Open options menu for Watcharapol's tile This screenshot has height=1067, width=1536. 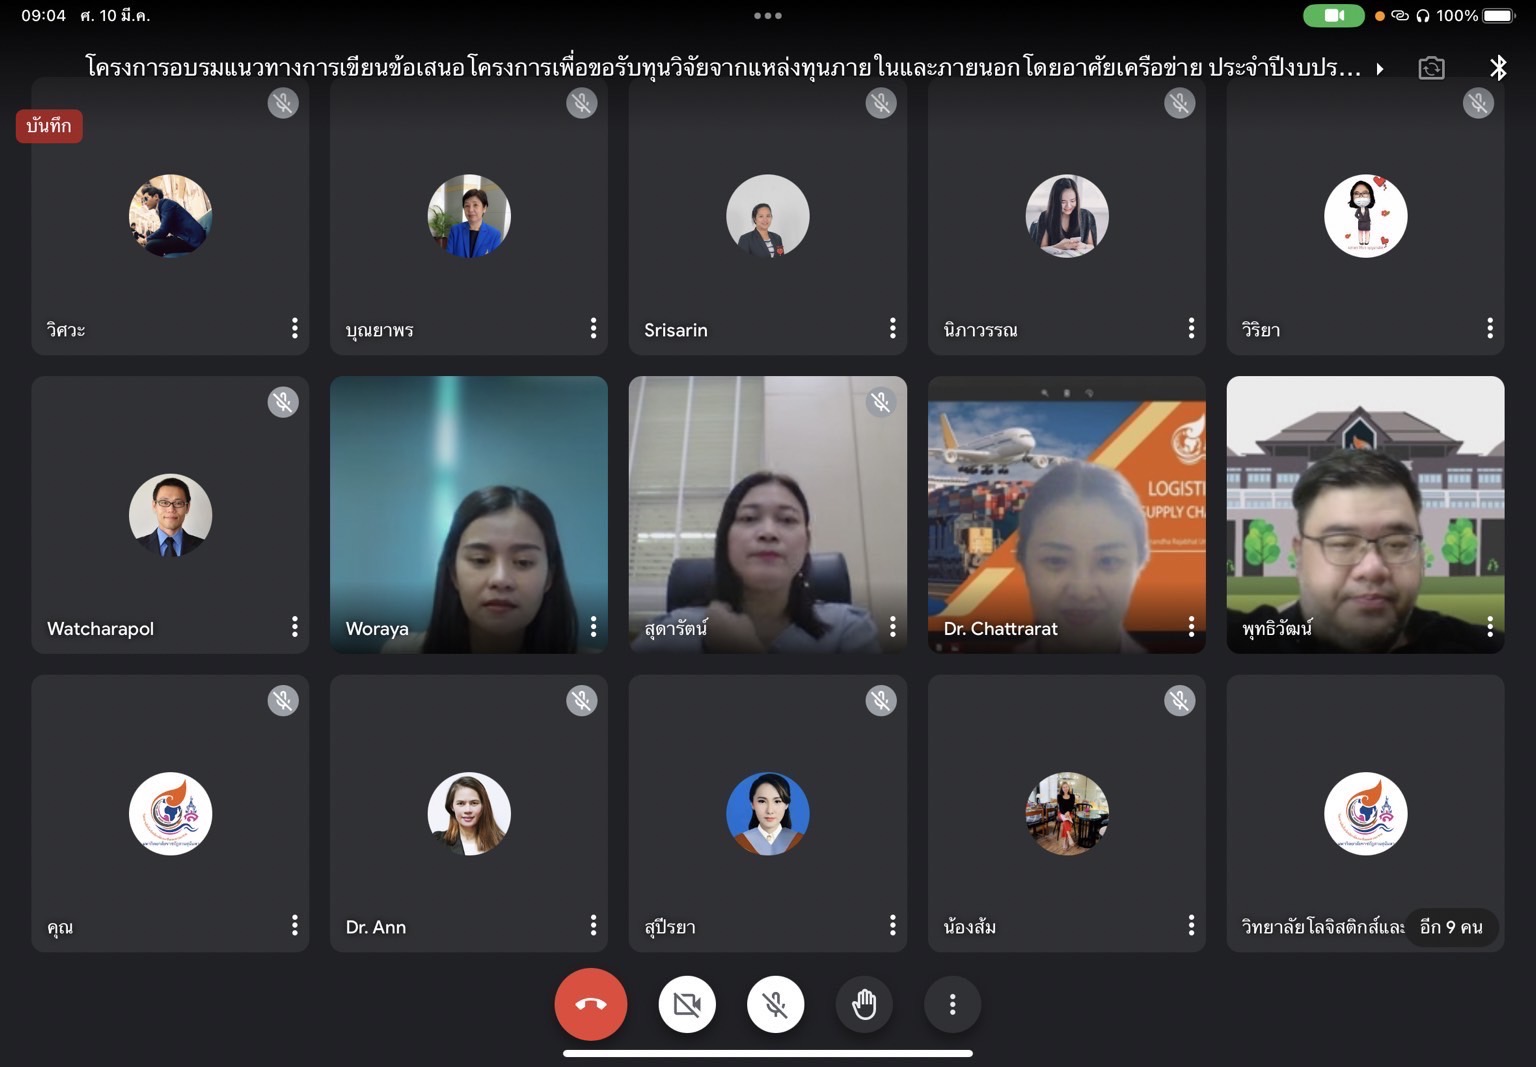[294, 627]
